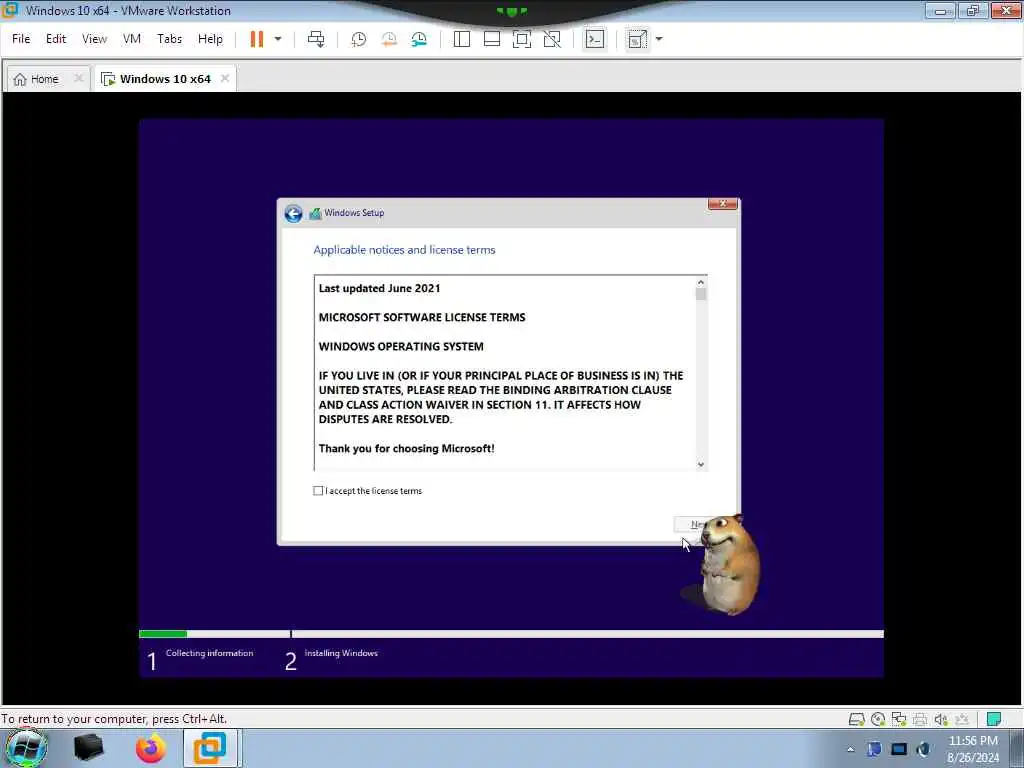Close the Windows 10 x64 tab

pos(225,78)
